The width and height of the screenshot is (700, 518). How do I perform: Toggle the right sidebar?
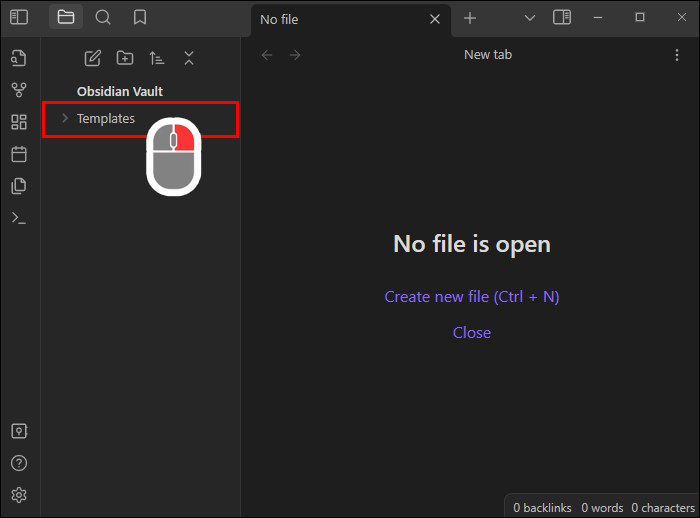point(562,17)
